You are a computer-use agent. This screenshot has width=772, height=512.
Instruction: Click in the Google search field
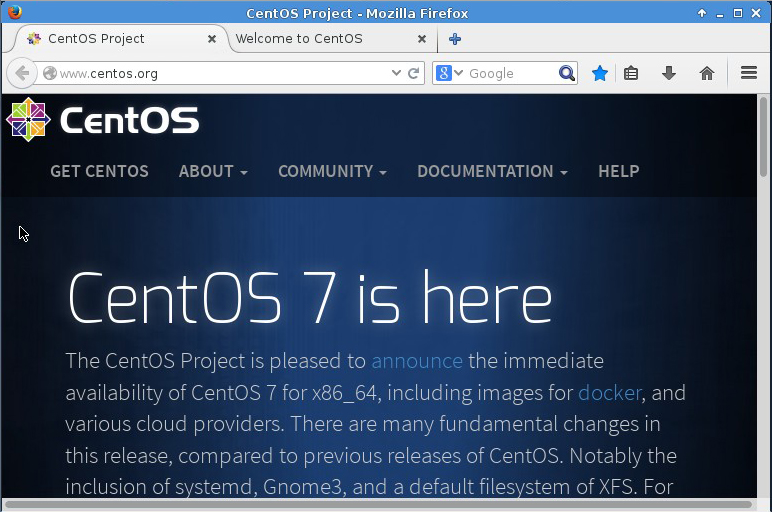510,73
